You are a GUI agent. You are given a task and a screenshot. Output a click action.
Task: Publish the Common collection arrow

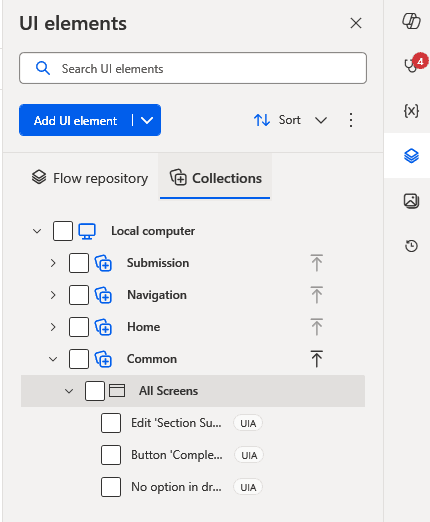[316, 359]
